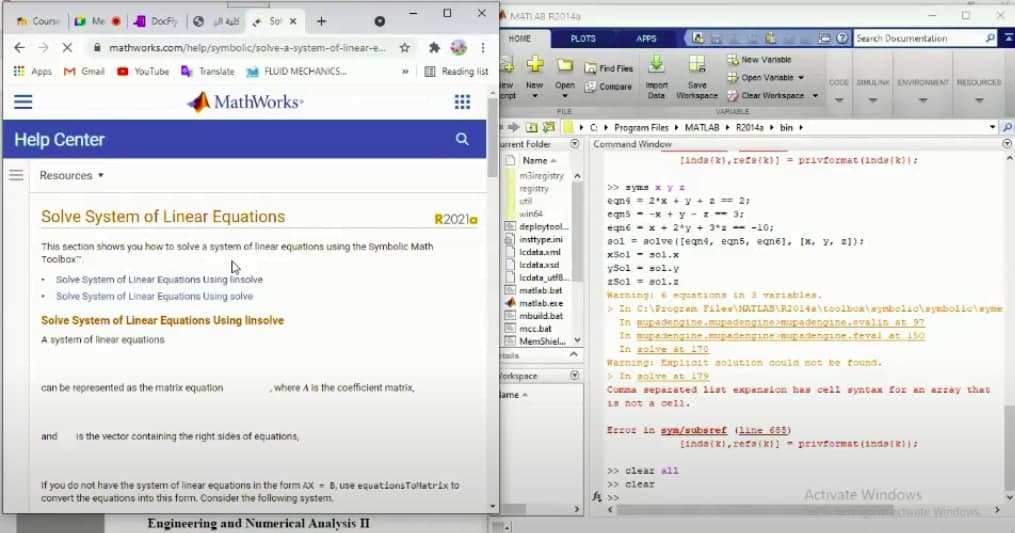Viewport: 1015px width, 533px height.
Task: Open the MathWorks hamburger menu
Action: click(x=23, y=102)
